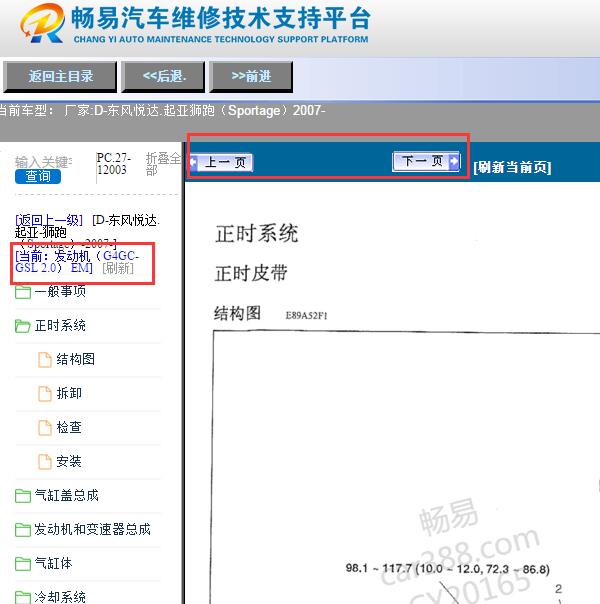Click the page icon beside 结构图
Image resolution: width=600 pixels, height=604 pixels.
tap(45, 360)
